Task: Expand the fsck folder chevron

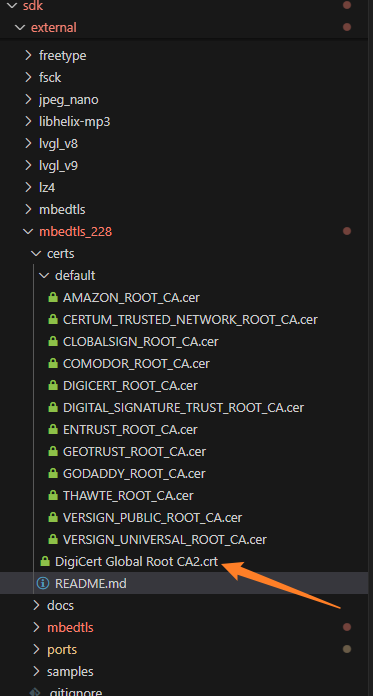Action: tap(28, 77)
